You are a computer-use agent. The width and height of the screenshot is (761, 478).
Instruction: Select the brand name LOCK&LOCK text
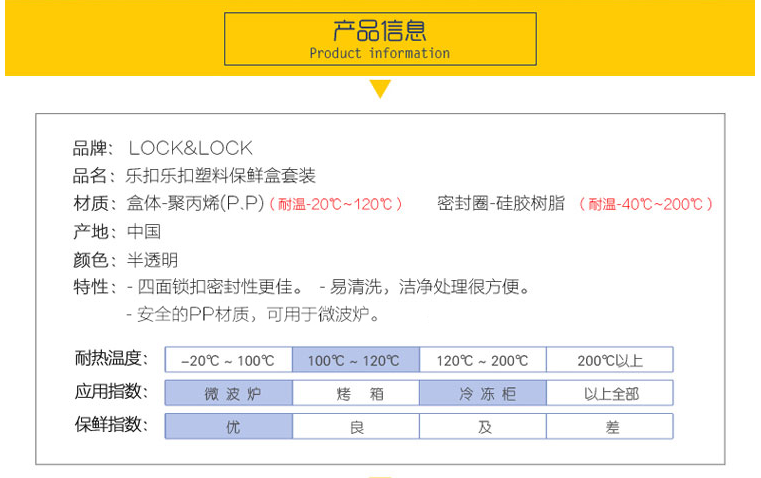click(x=191, y=148)
